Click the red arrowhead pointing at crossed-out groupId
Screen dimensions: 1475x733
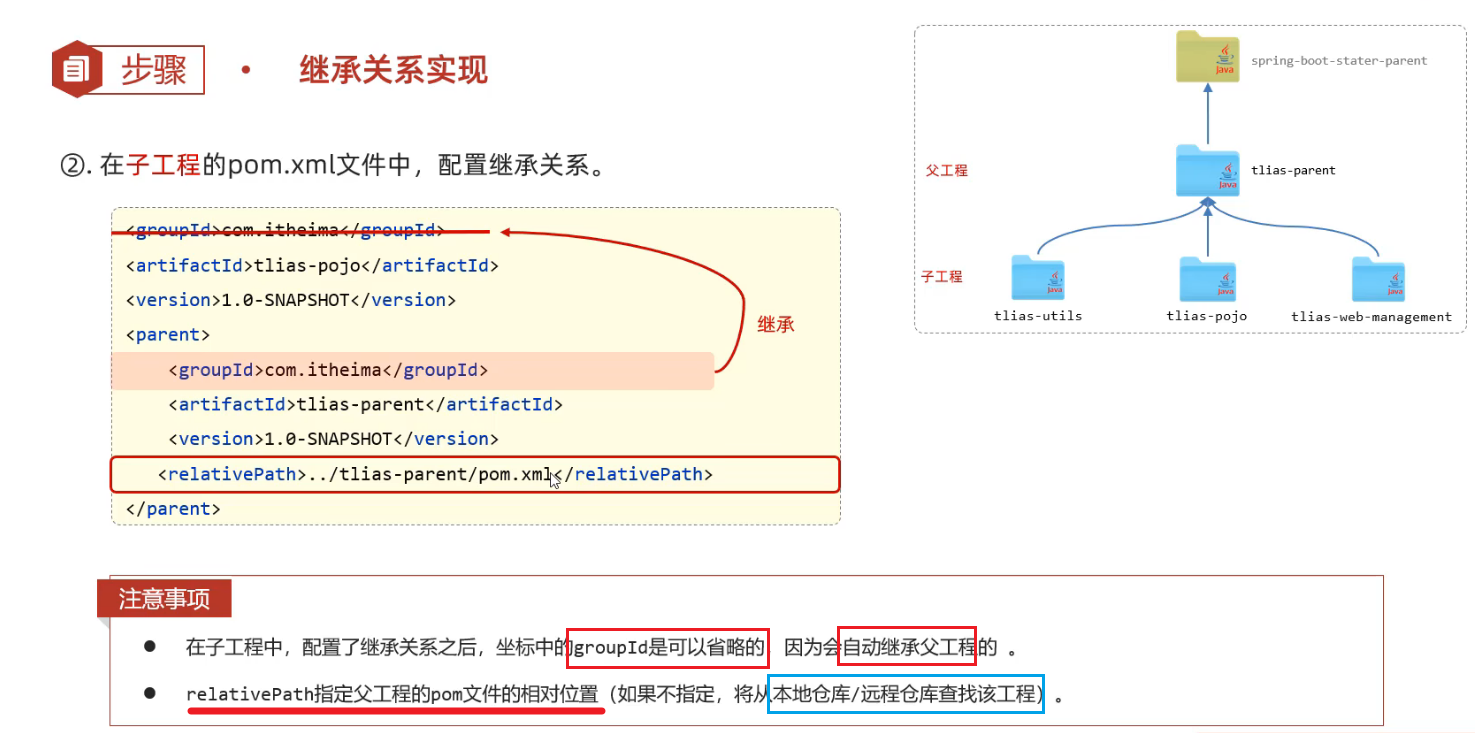[506, 232]
